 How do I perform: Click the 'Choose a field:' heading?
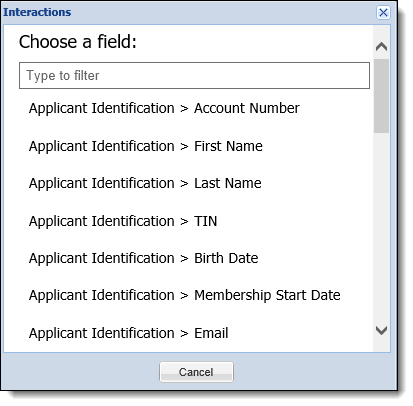pos(78,42)
